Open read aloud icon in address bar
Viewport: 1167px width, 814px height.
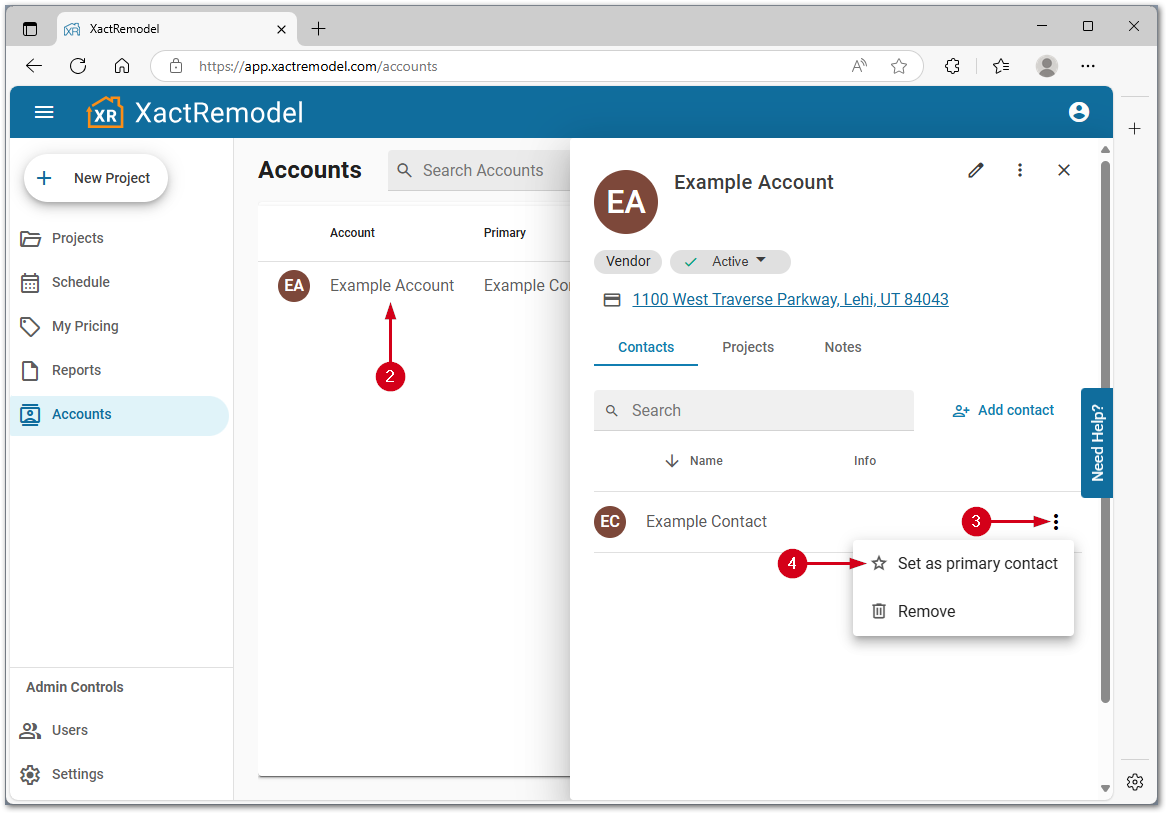pyautogui.click(x=859, y=66)
